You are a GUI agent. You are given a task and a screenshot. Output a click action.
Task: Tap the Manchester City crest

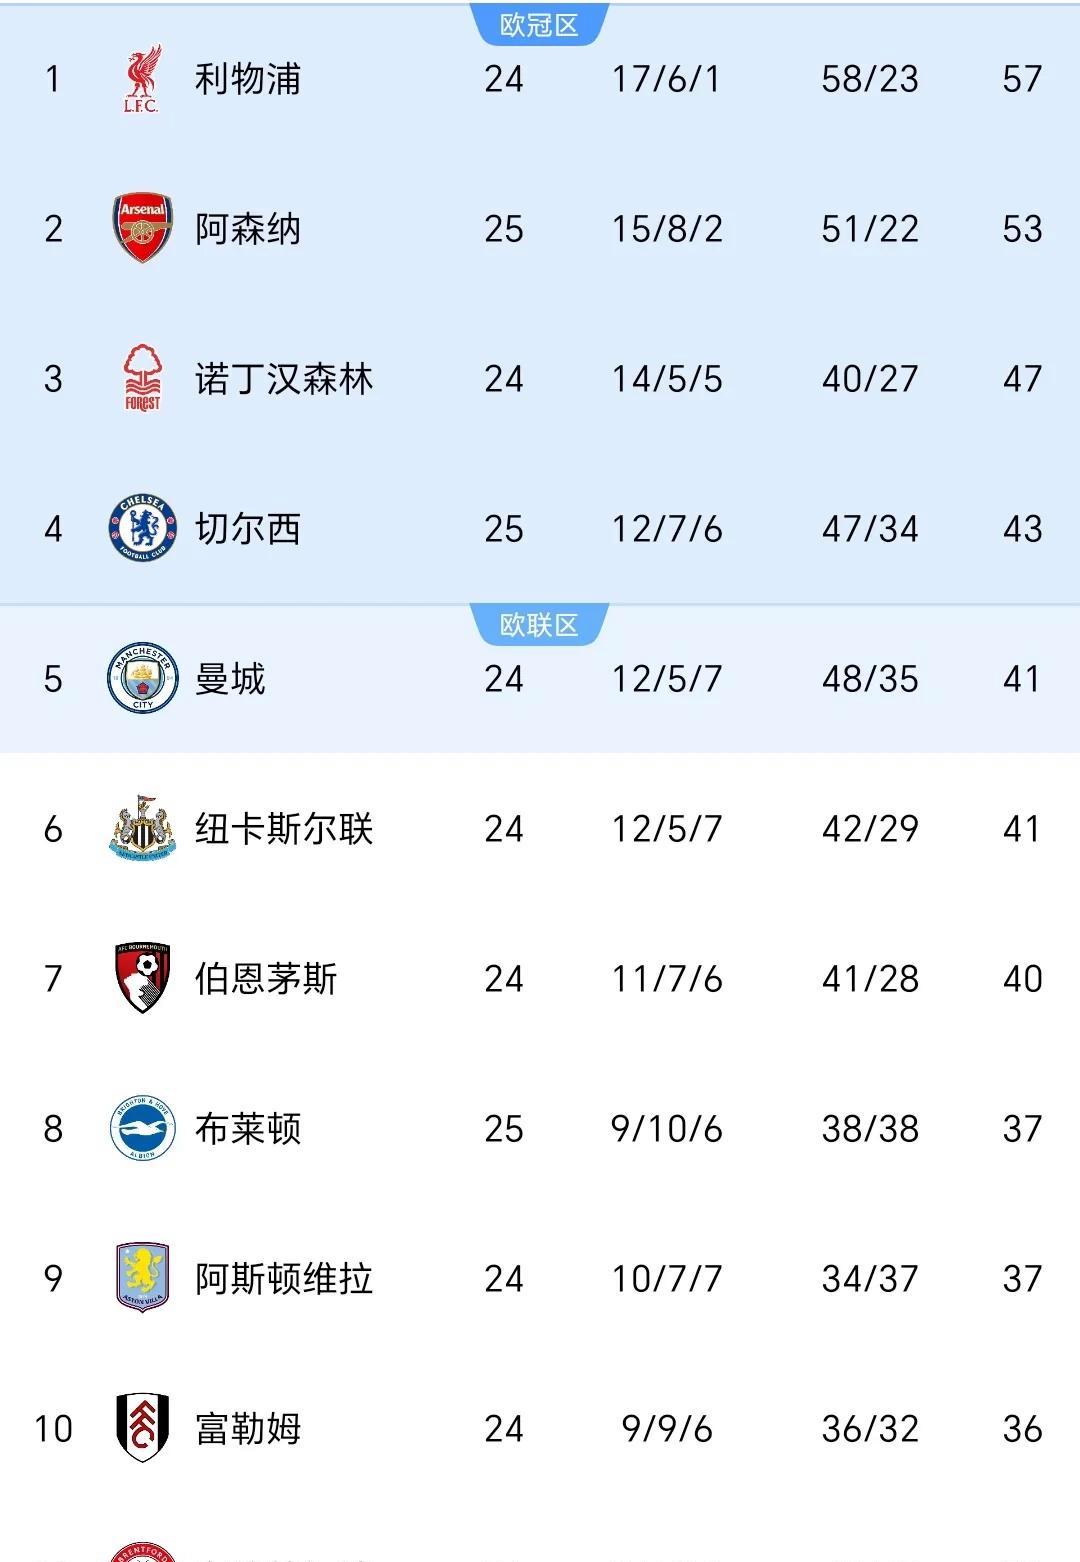[x=142, y=678]
